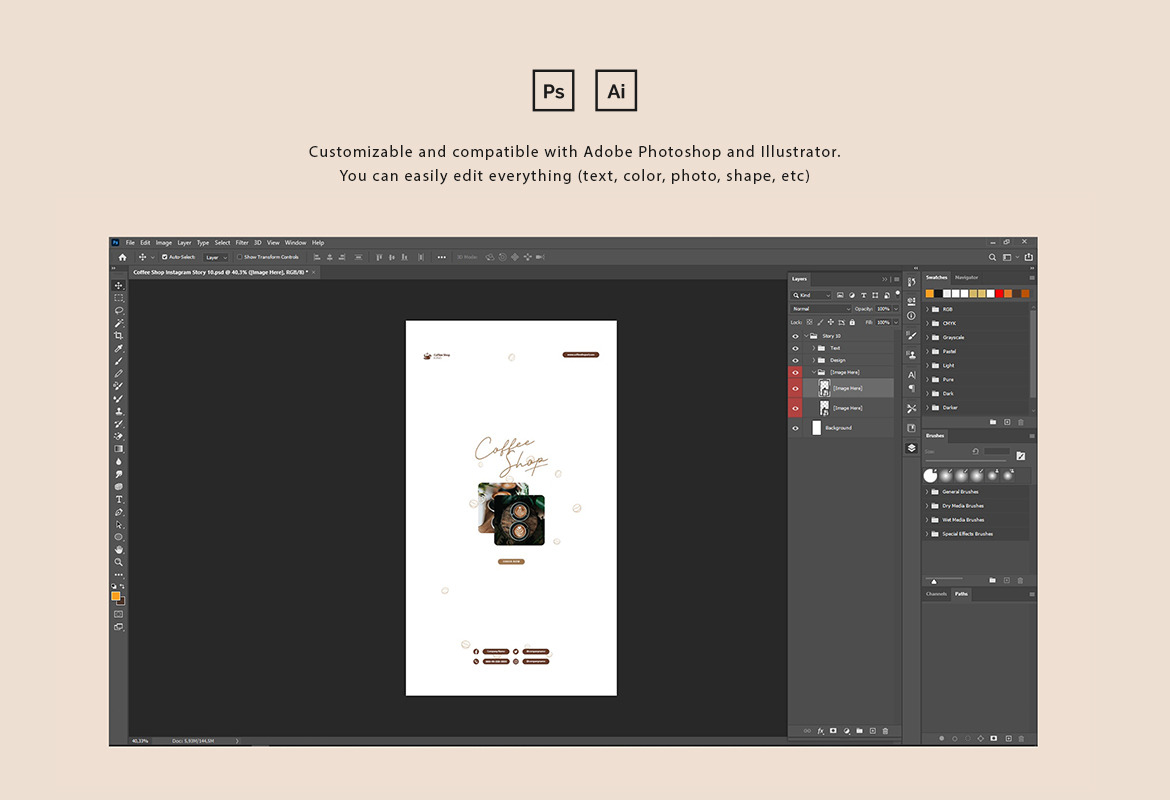The image size is (1170, 800).
Task: Click the Home icon in options bar
Action: point(122,257)
